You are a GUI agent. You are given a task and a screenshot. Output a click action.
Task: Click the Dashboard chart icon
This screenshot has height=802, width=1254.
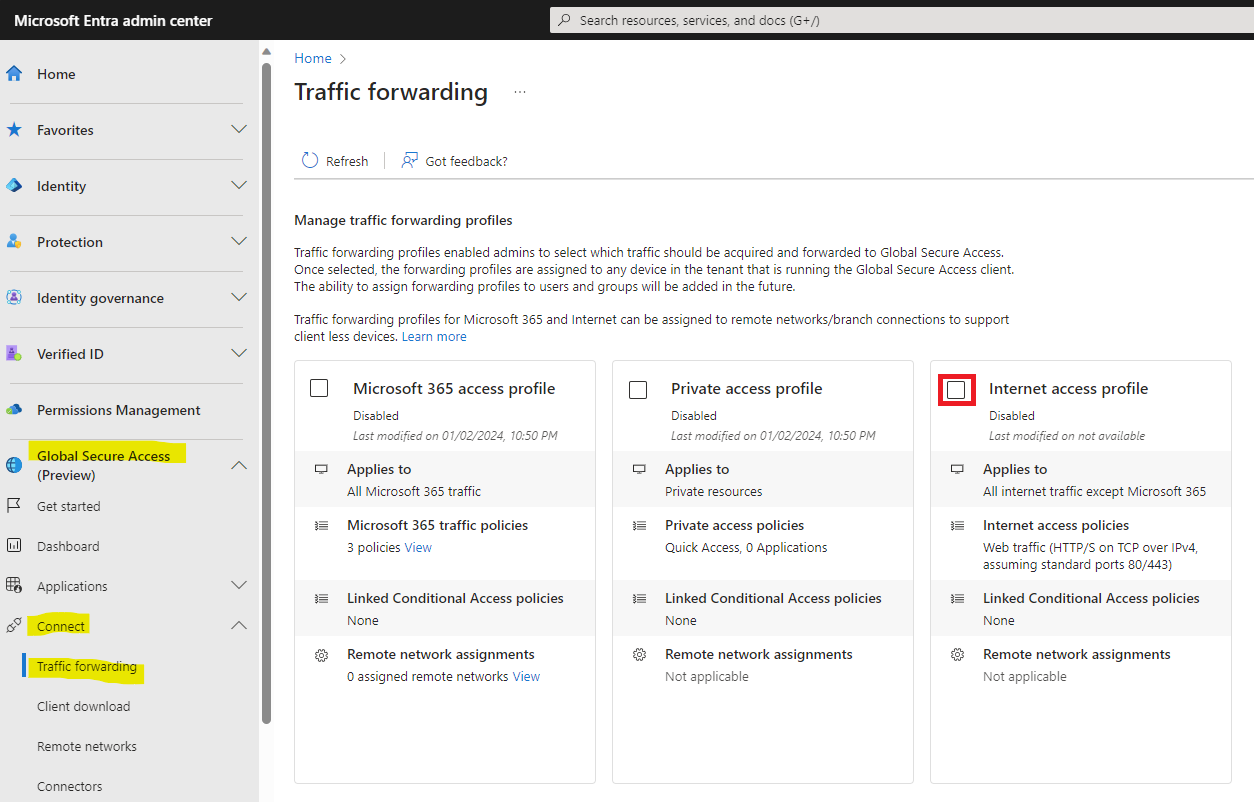pyautogui.click(x=14, y=546)
